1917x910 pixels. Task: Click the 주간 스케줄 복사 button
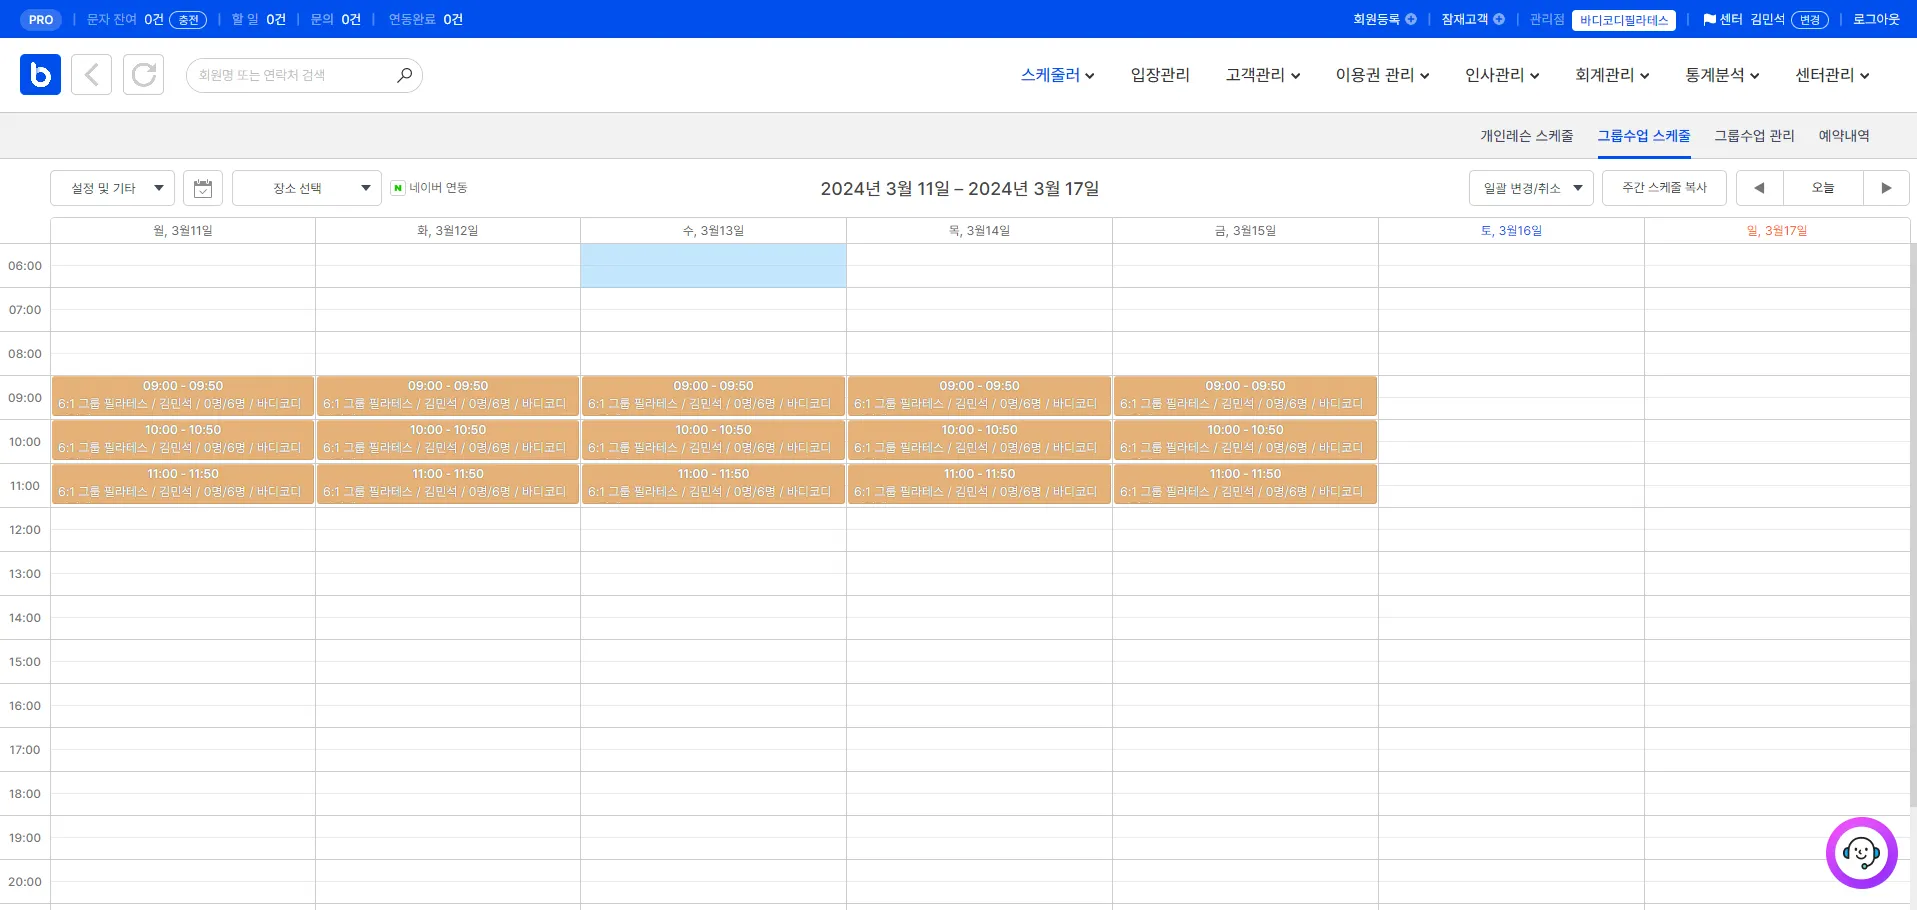(1664, 188)
